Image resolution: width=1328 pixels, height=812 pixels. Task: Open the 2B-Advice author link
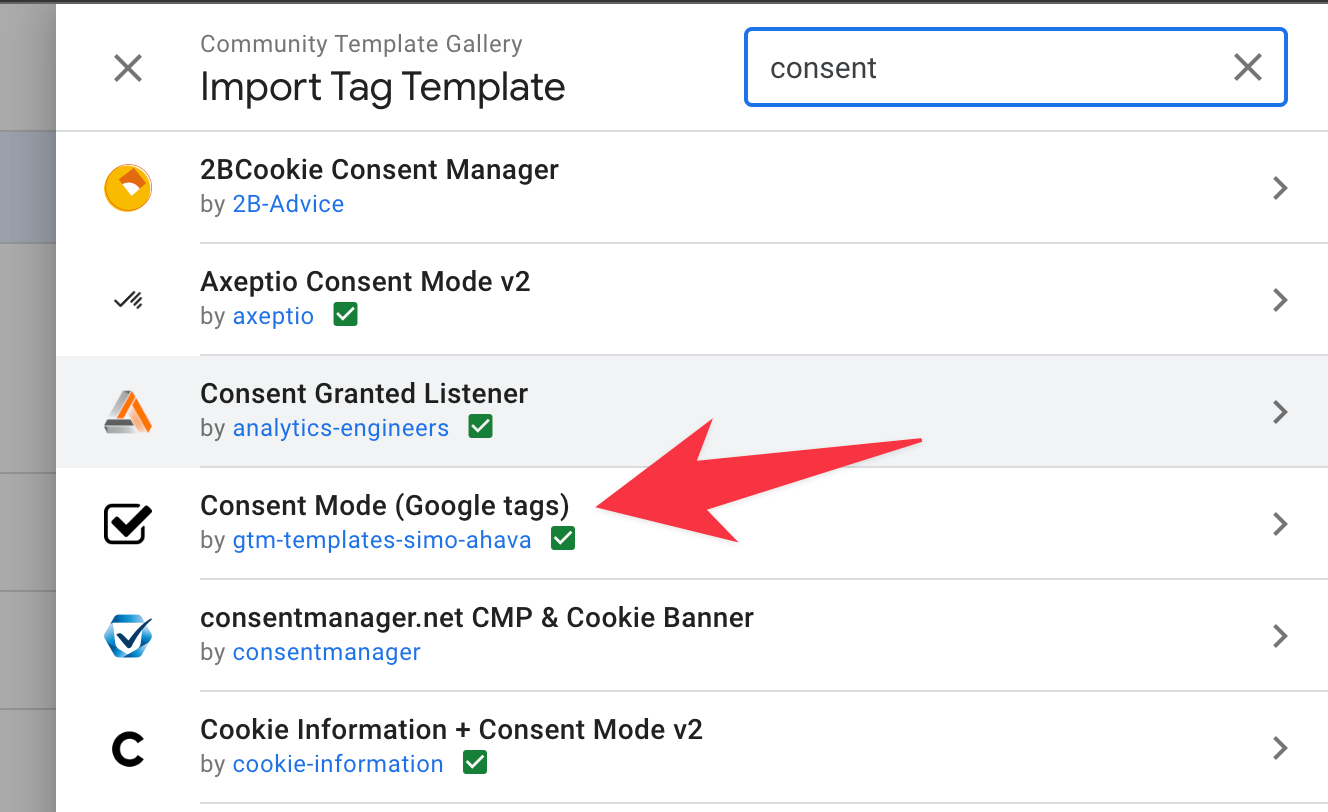(x=288, y=204)
